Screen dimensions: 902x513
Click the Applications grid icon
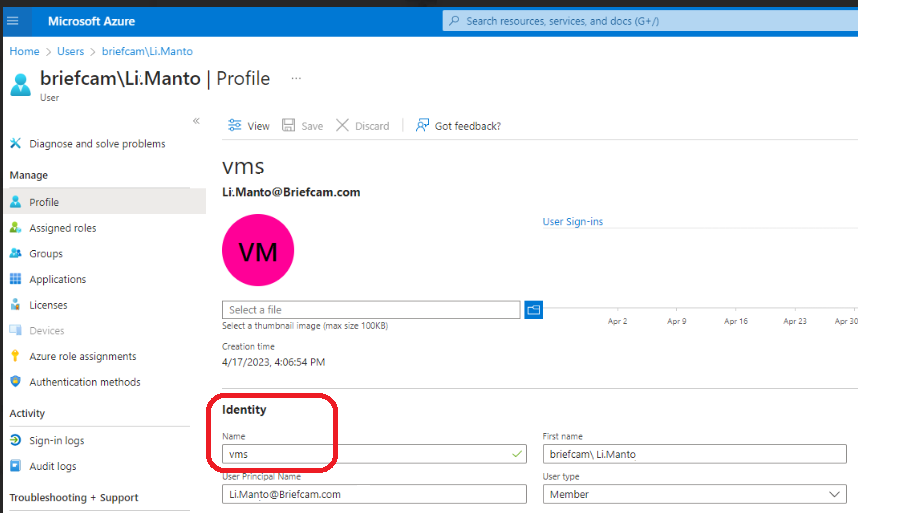[x=16, y=279]
